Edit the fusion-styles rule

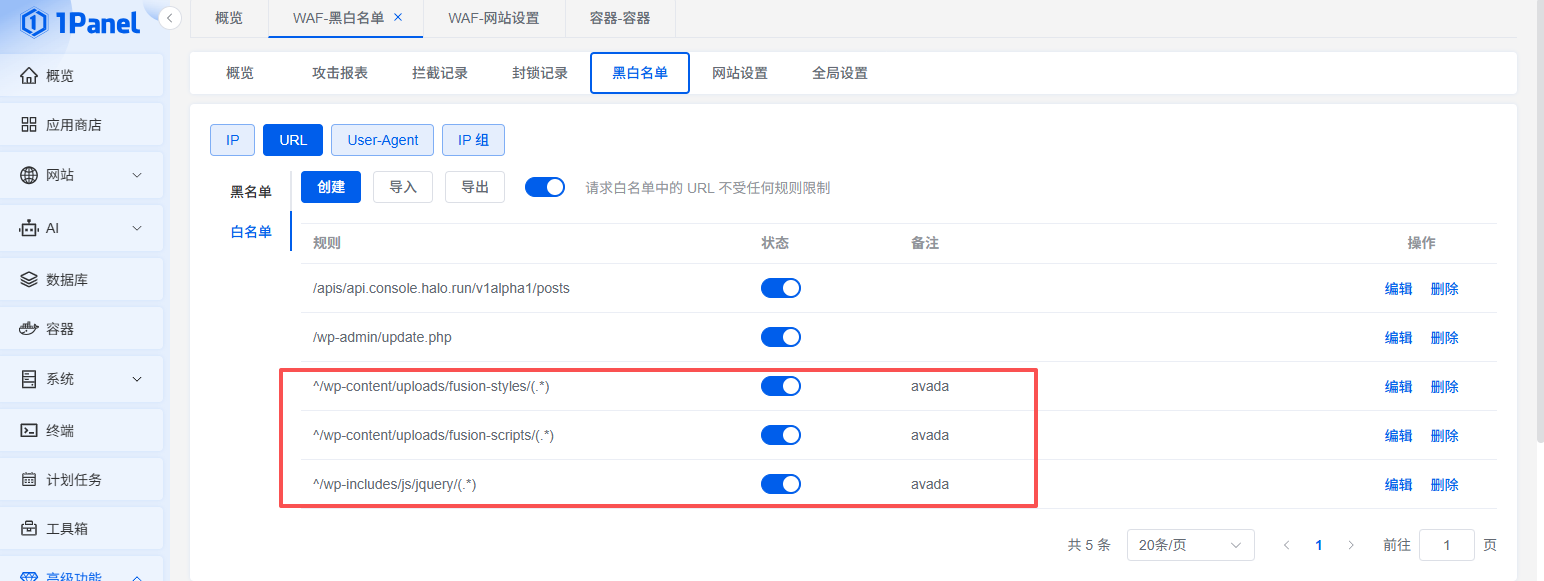pyautogui.click(x=1399, y=387)
